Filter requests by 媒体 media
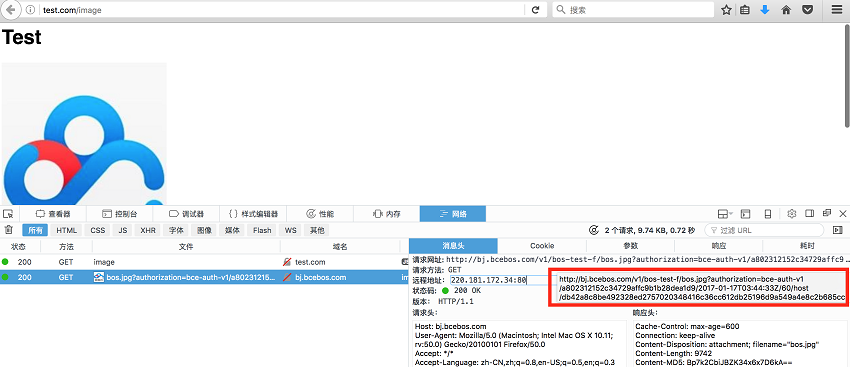850x367 pixels. [x=233, y=230]
